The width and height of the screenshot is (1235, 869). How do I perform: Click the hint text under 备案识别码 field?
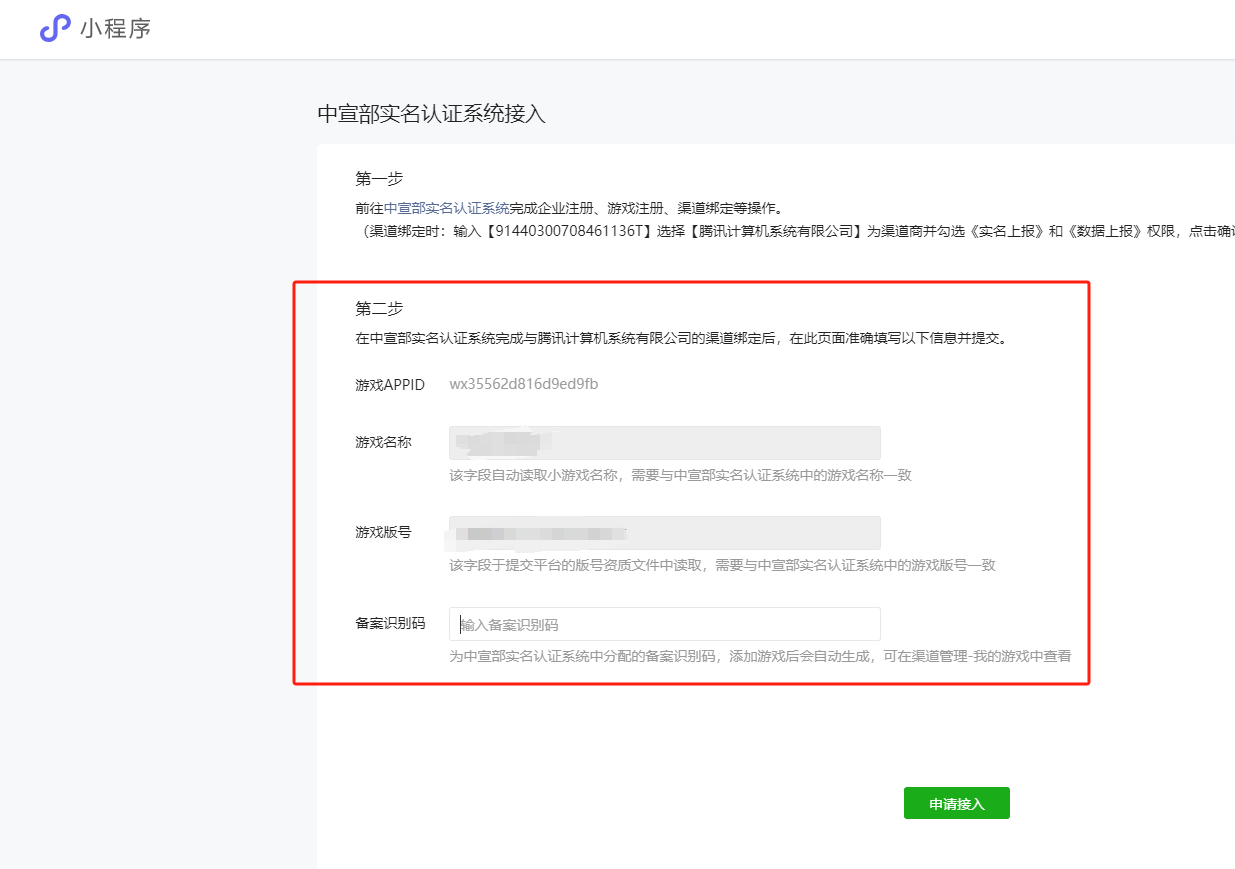coord(760,657)
